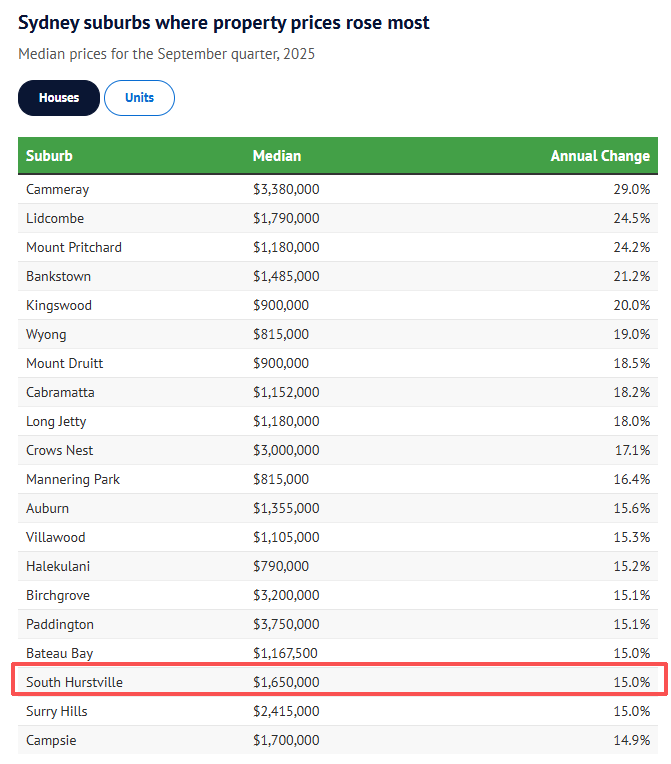Select the highlighted South Hurstville row name
Viewport: 671px width, 764px height.
pyautogui.click(x=74, y=682)
